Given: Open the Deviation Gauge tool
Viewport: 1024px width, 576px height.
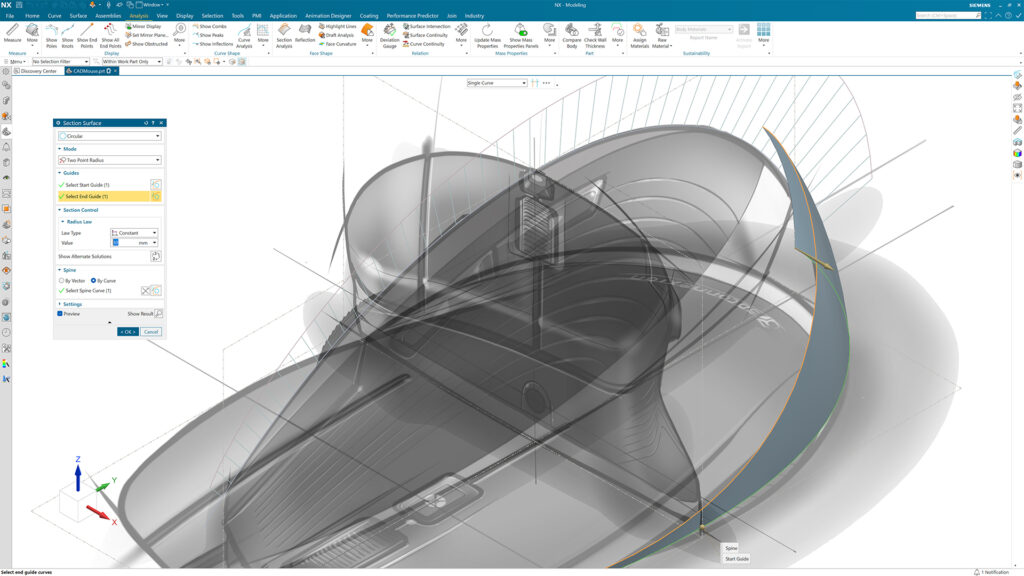Looking at the screenshot, I should click(389, 35).
